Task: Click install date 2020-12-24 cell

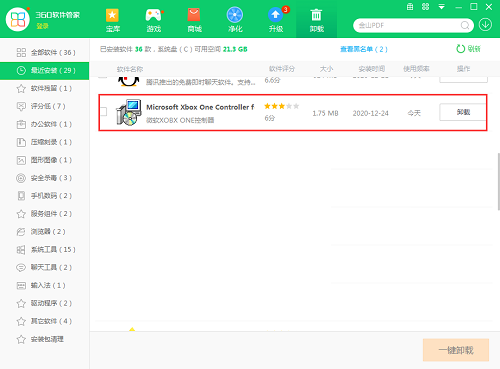Action: click(x=371, y=113)
